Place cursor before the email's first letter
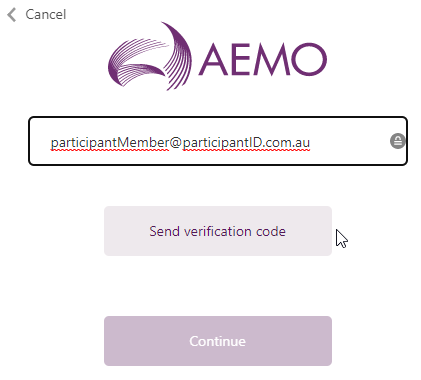Screen dimensions: 421x380 51,143
